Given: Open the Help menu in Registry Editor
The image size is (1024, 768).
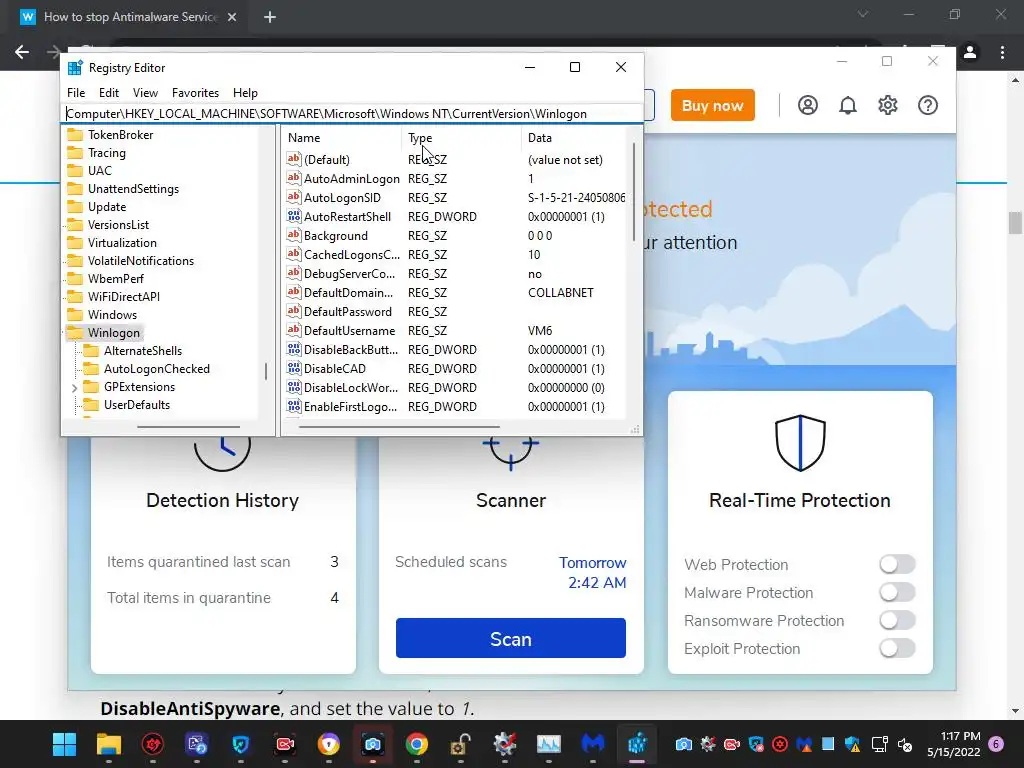Looking at the screenshot, I should 245,93.
